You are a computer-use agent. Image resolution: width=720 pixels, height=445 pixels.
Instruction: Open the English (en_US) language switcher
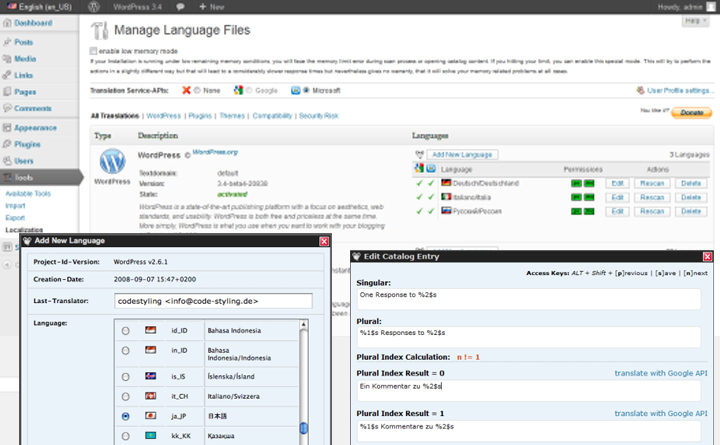39,6
